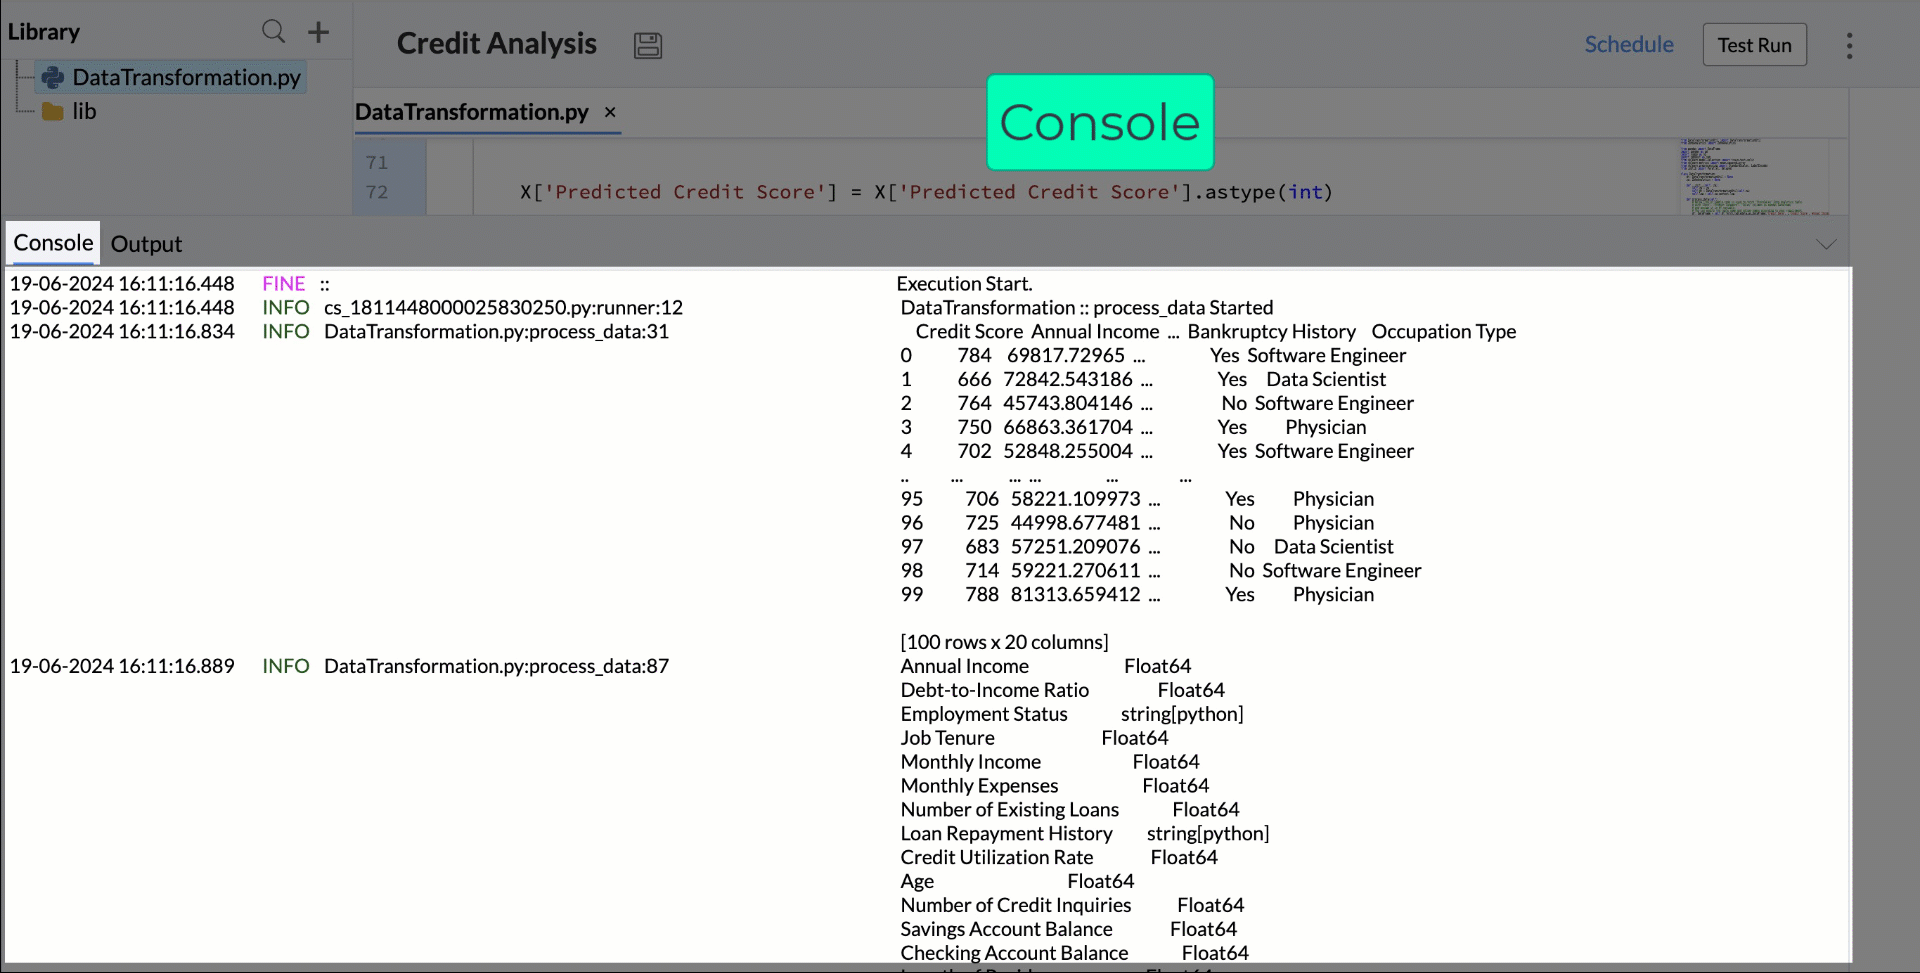Switch to the Output tab
Screen dimensions: 1920x973
tap(146, 243)
